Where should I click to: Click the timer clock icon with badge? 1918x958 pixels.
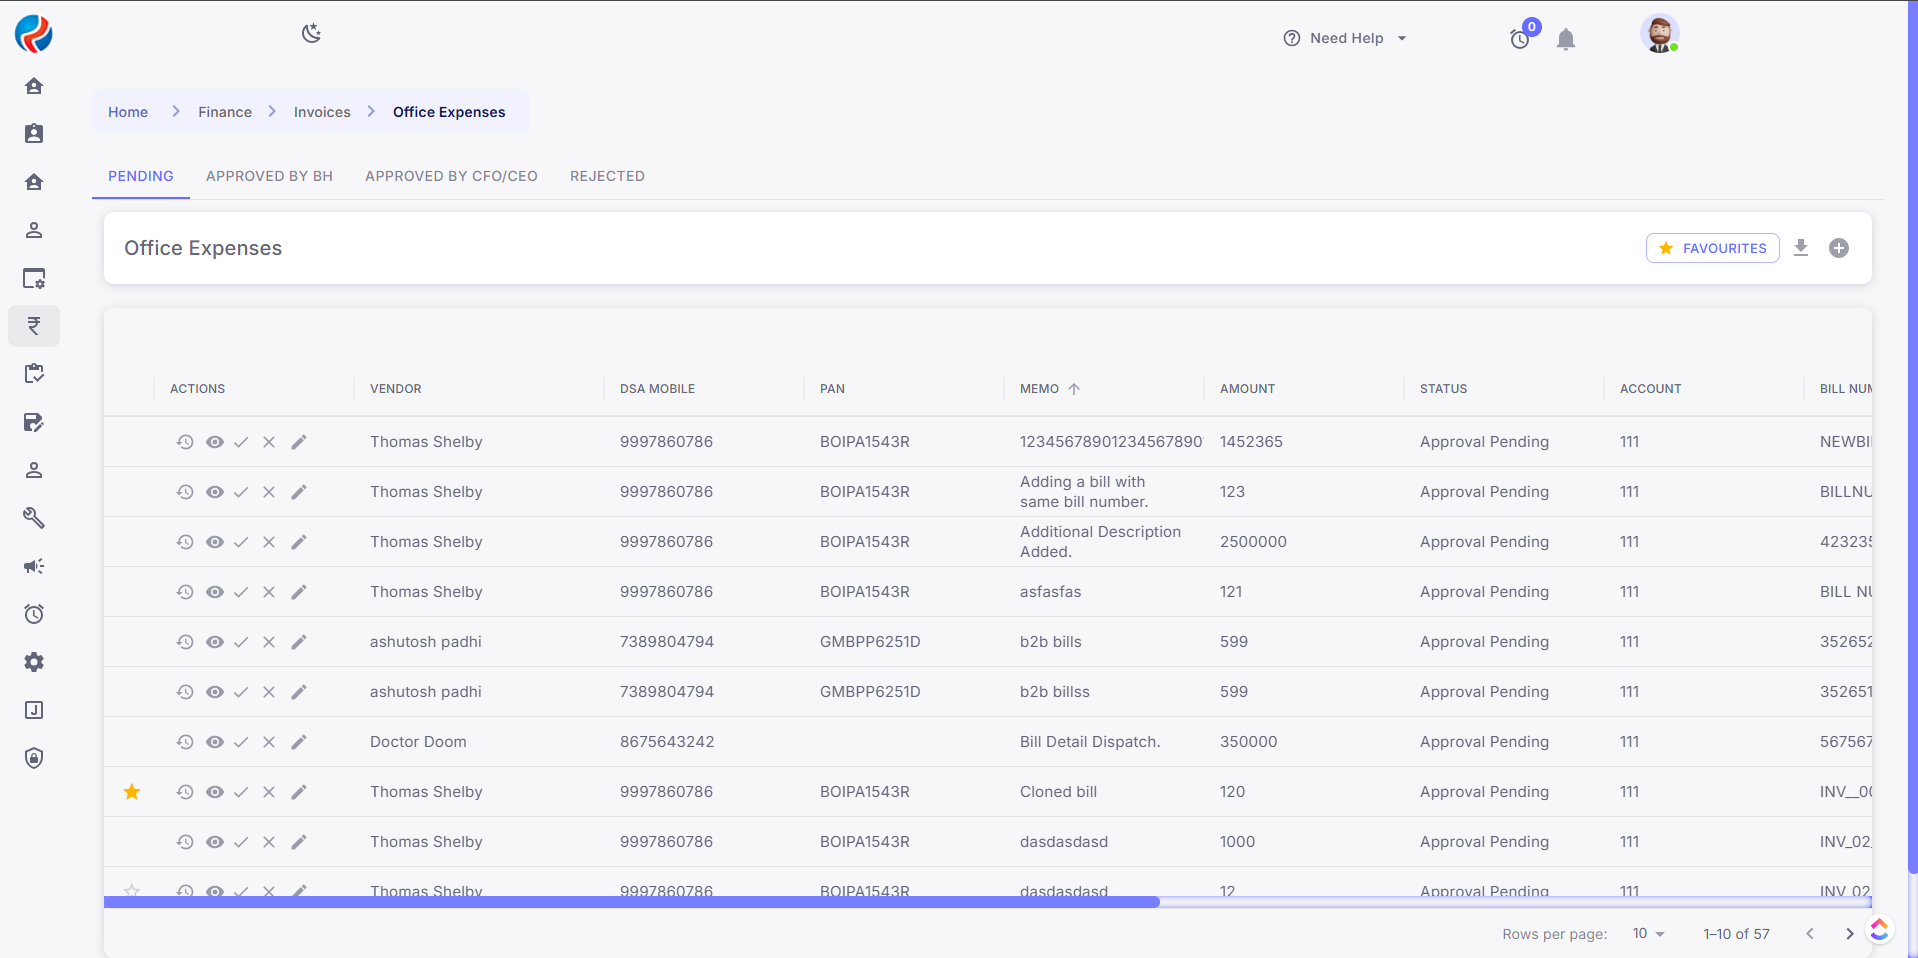pos(1520,39)
